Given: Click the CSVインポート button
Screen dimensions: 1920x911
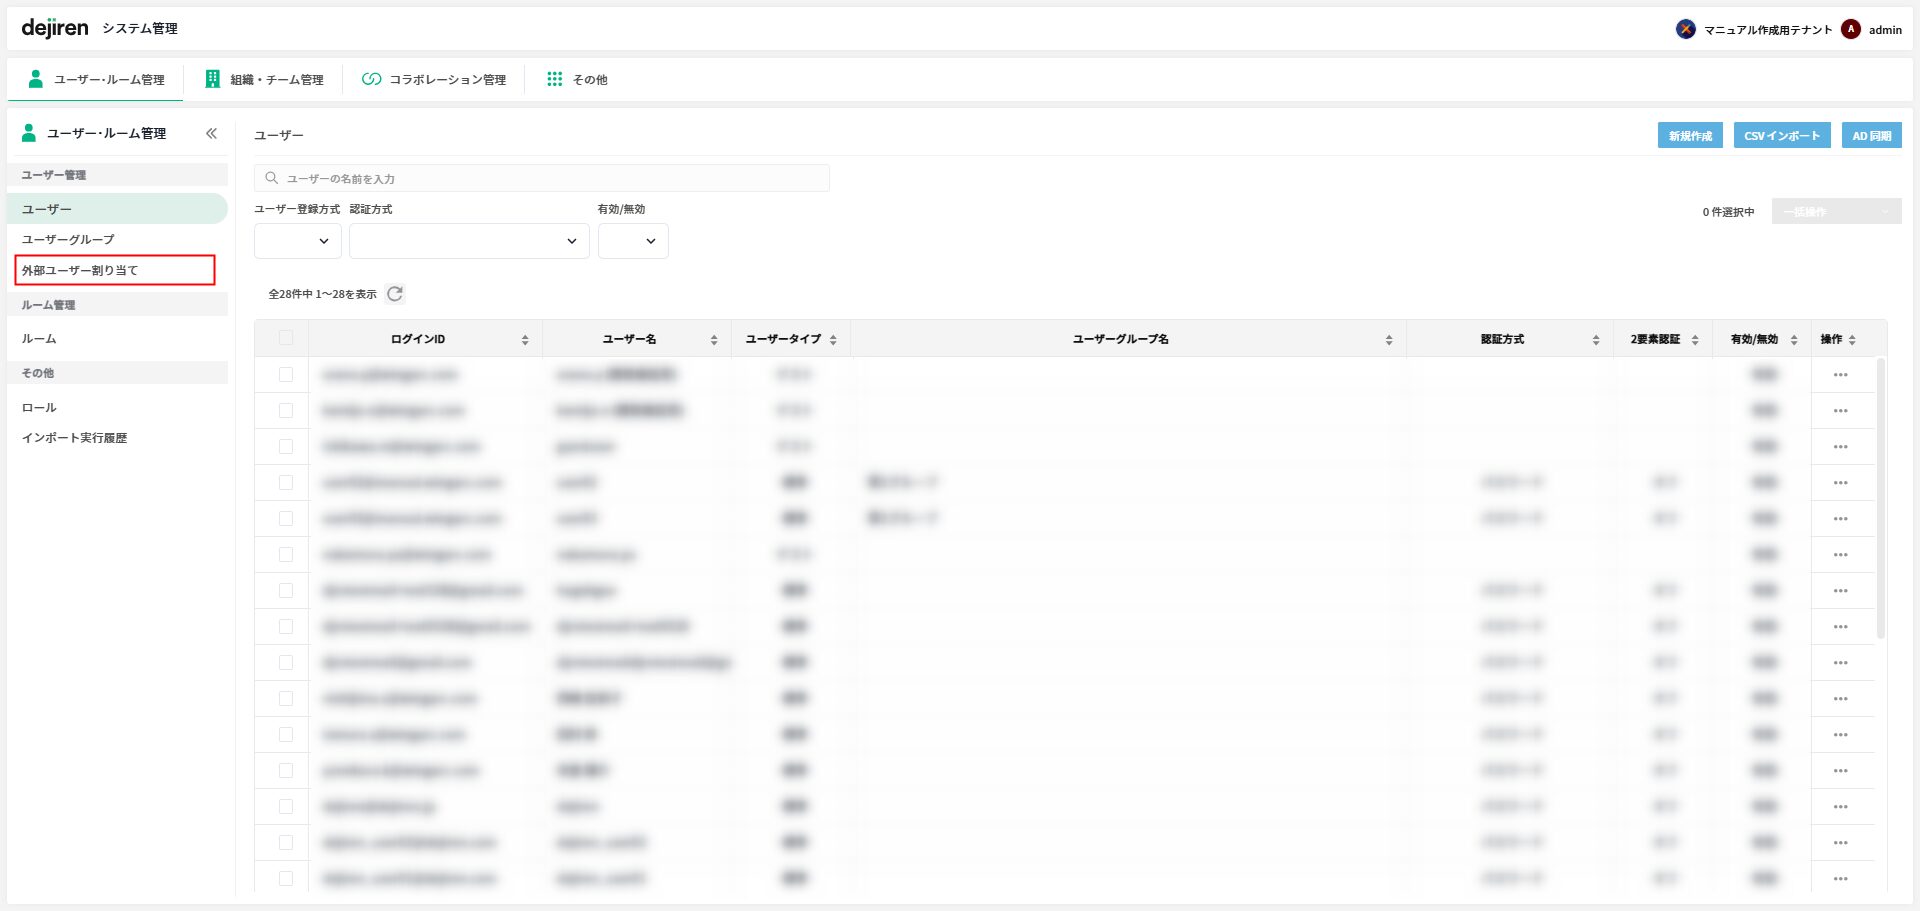Looking at the screenshot, I should [x=1782, y=136].
